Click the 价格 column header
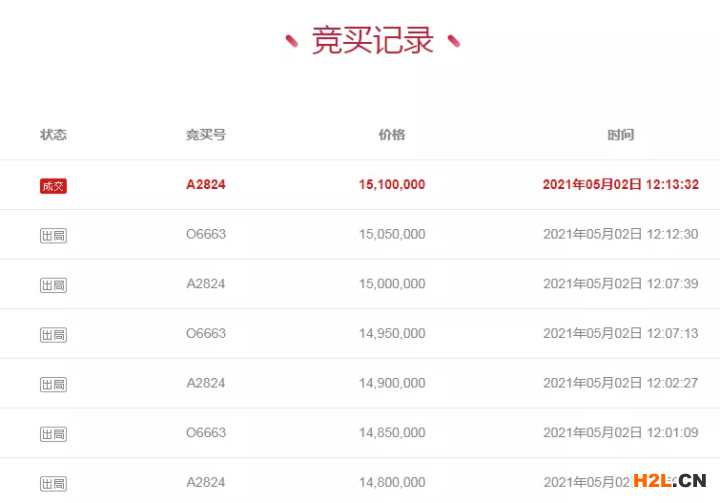Screen dimensions: 720x503 [x=392, y=135]
